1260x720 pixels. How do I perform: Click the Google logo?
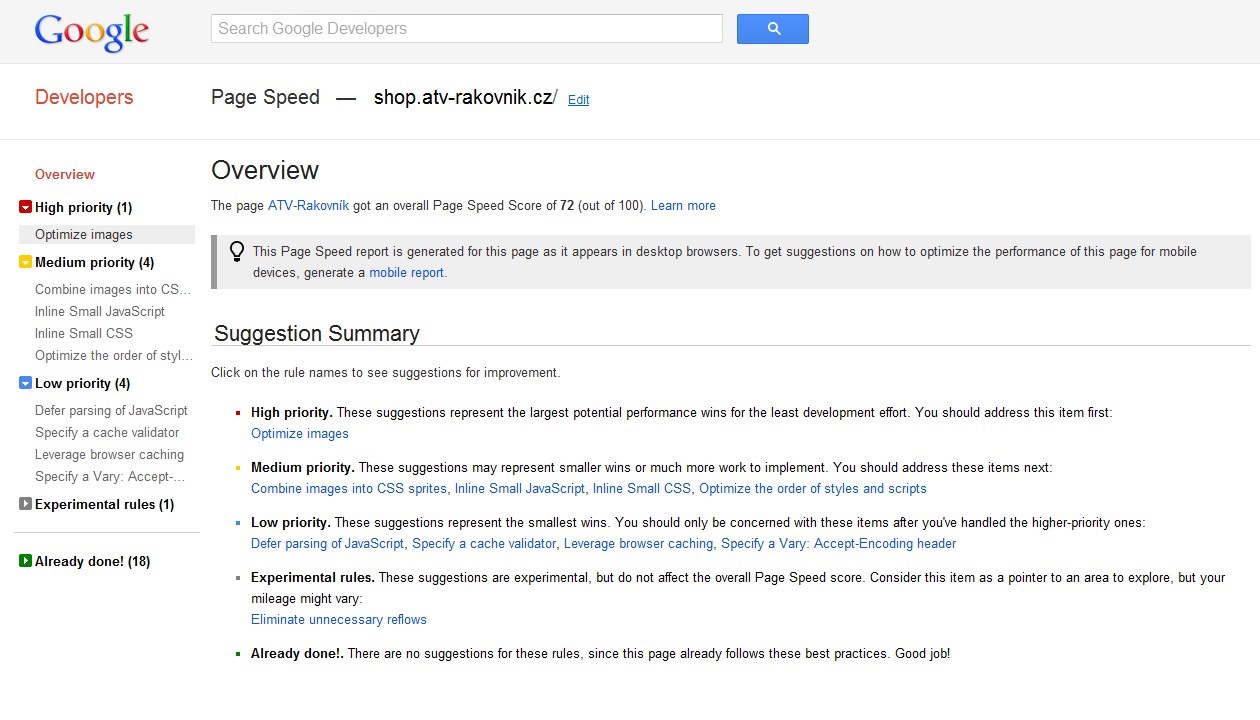point(92,32)
